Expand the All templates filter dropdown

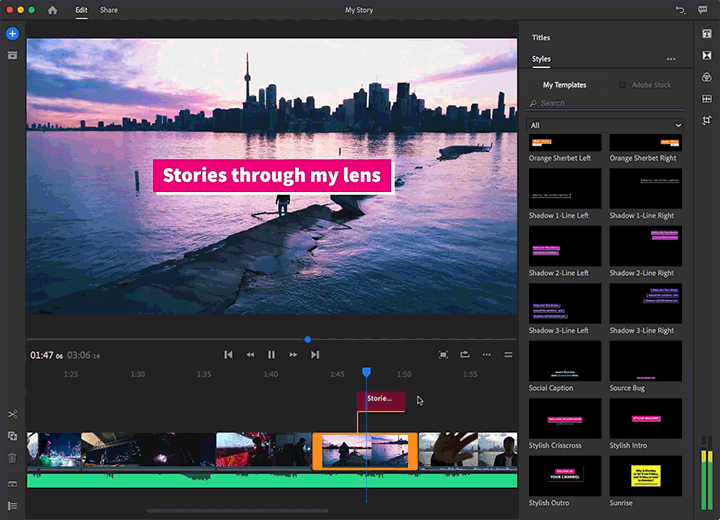click(x=605, y=125)
